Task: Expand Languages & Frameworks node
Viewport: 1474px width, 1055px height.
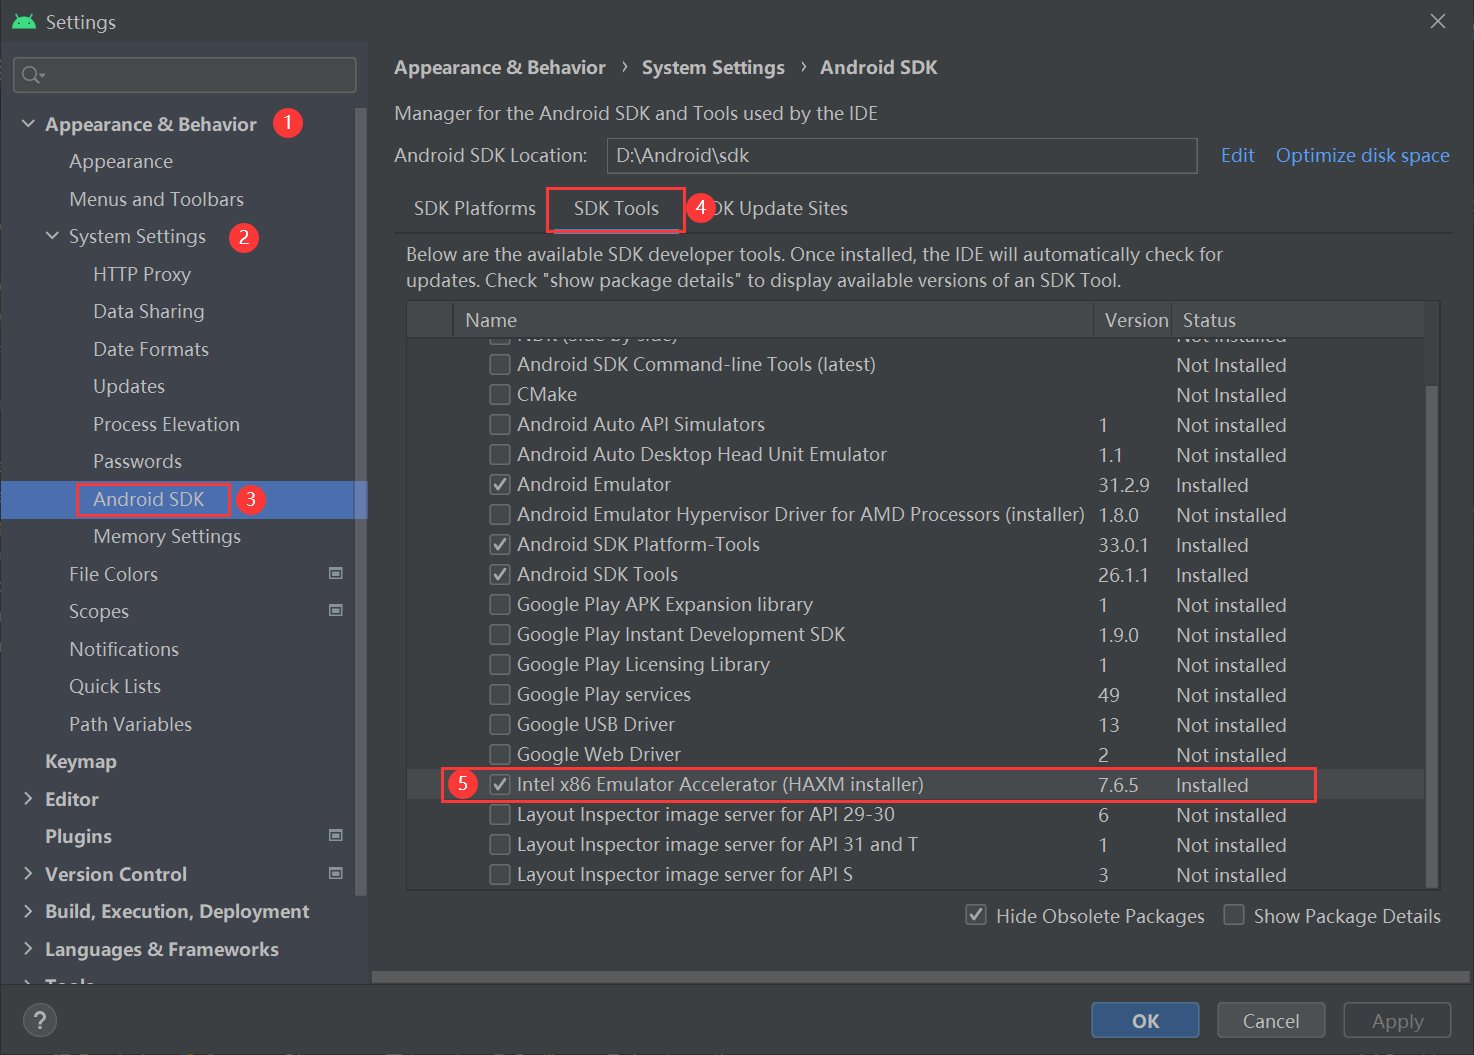Action: [28, 948]
